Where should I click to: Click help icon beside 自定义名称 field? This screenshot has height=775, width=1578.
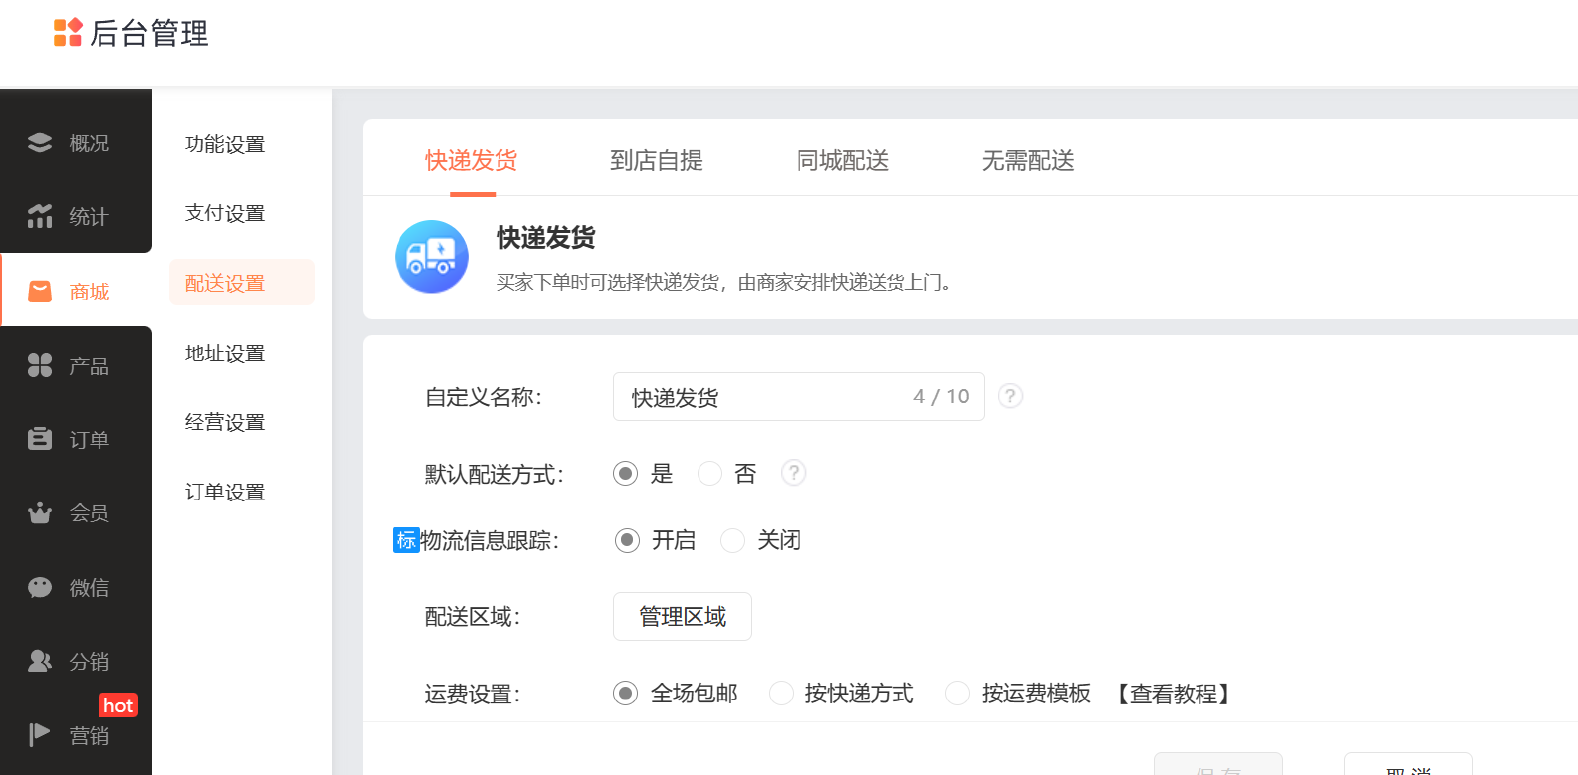[1010, 396]
